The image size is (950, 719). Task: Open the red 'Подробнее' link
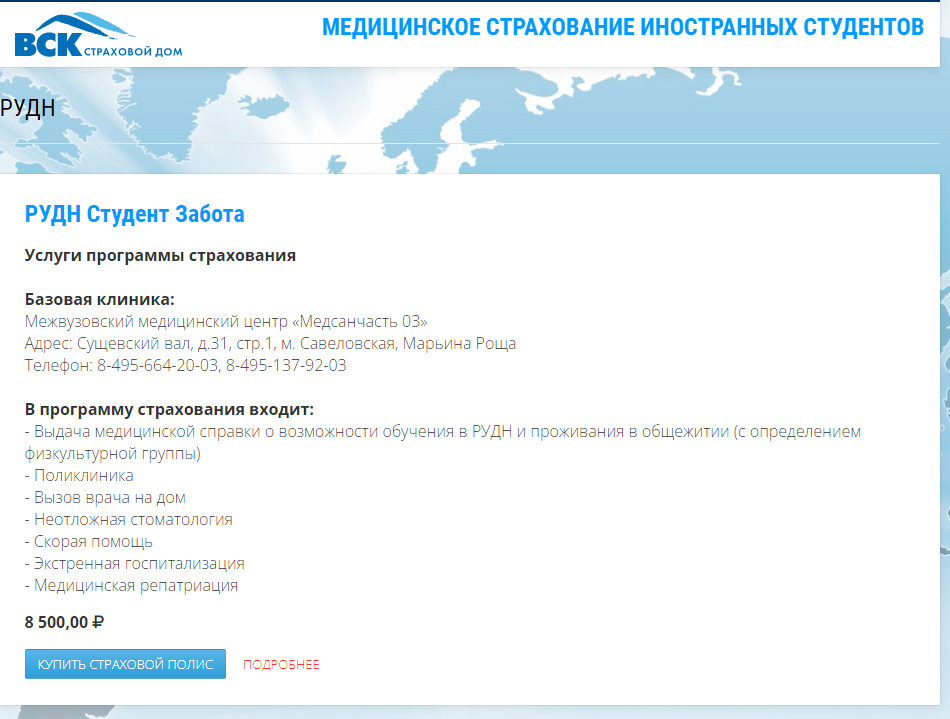click(x=281, y=664)
